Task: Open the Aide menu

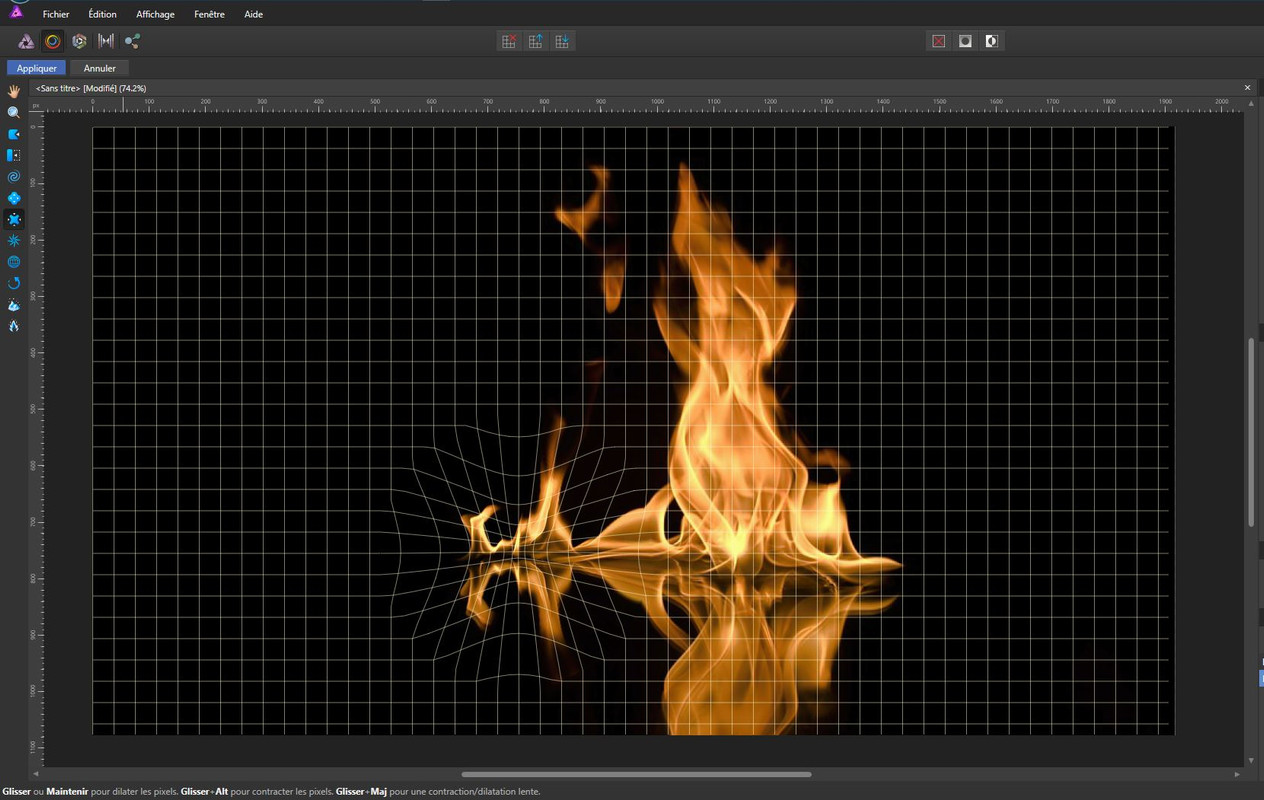Action: (x=254, y=14)
